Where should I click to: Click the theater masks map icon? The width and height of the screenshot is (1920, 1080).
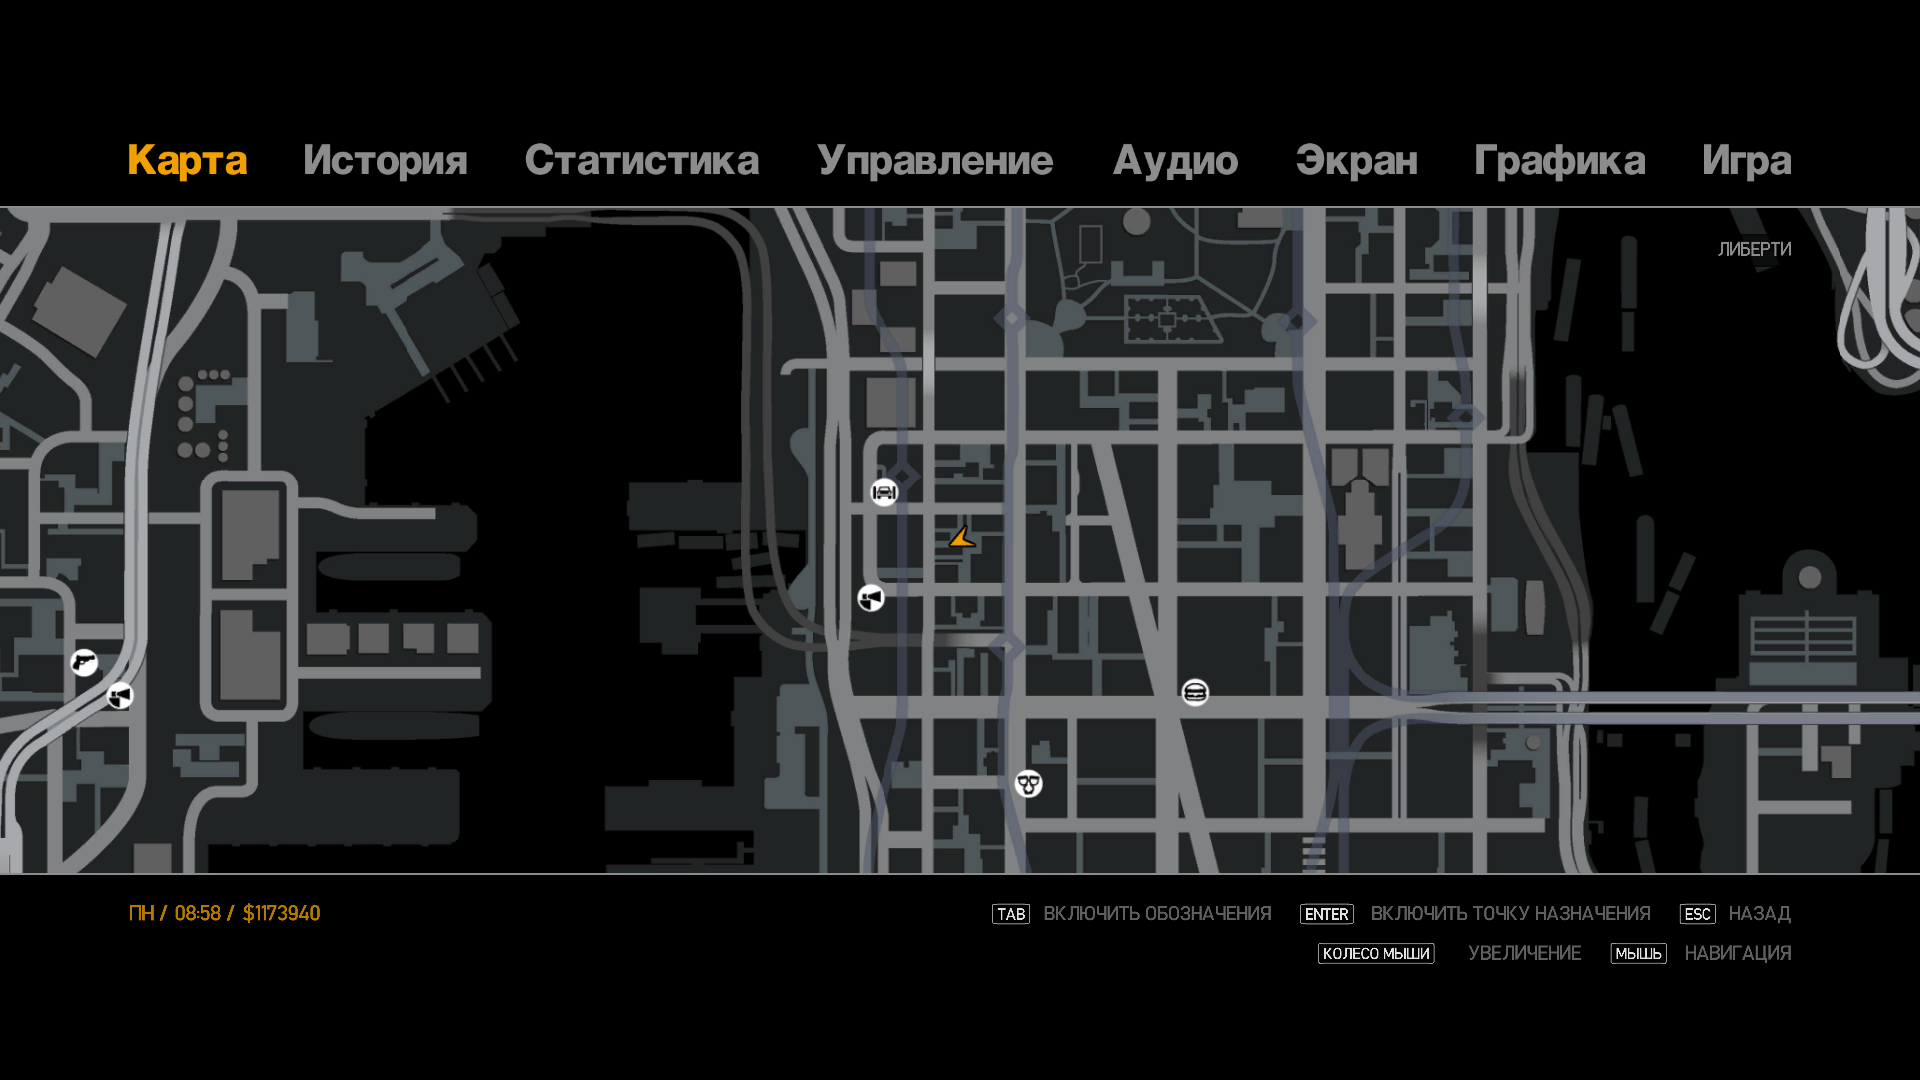pos(1028,784)
